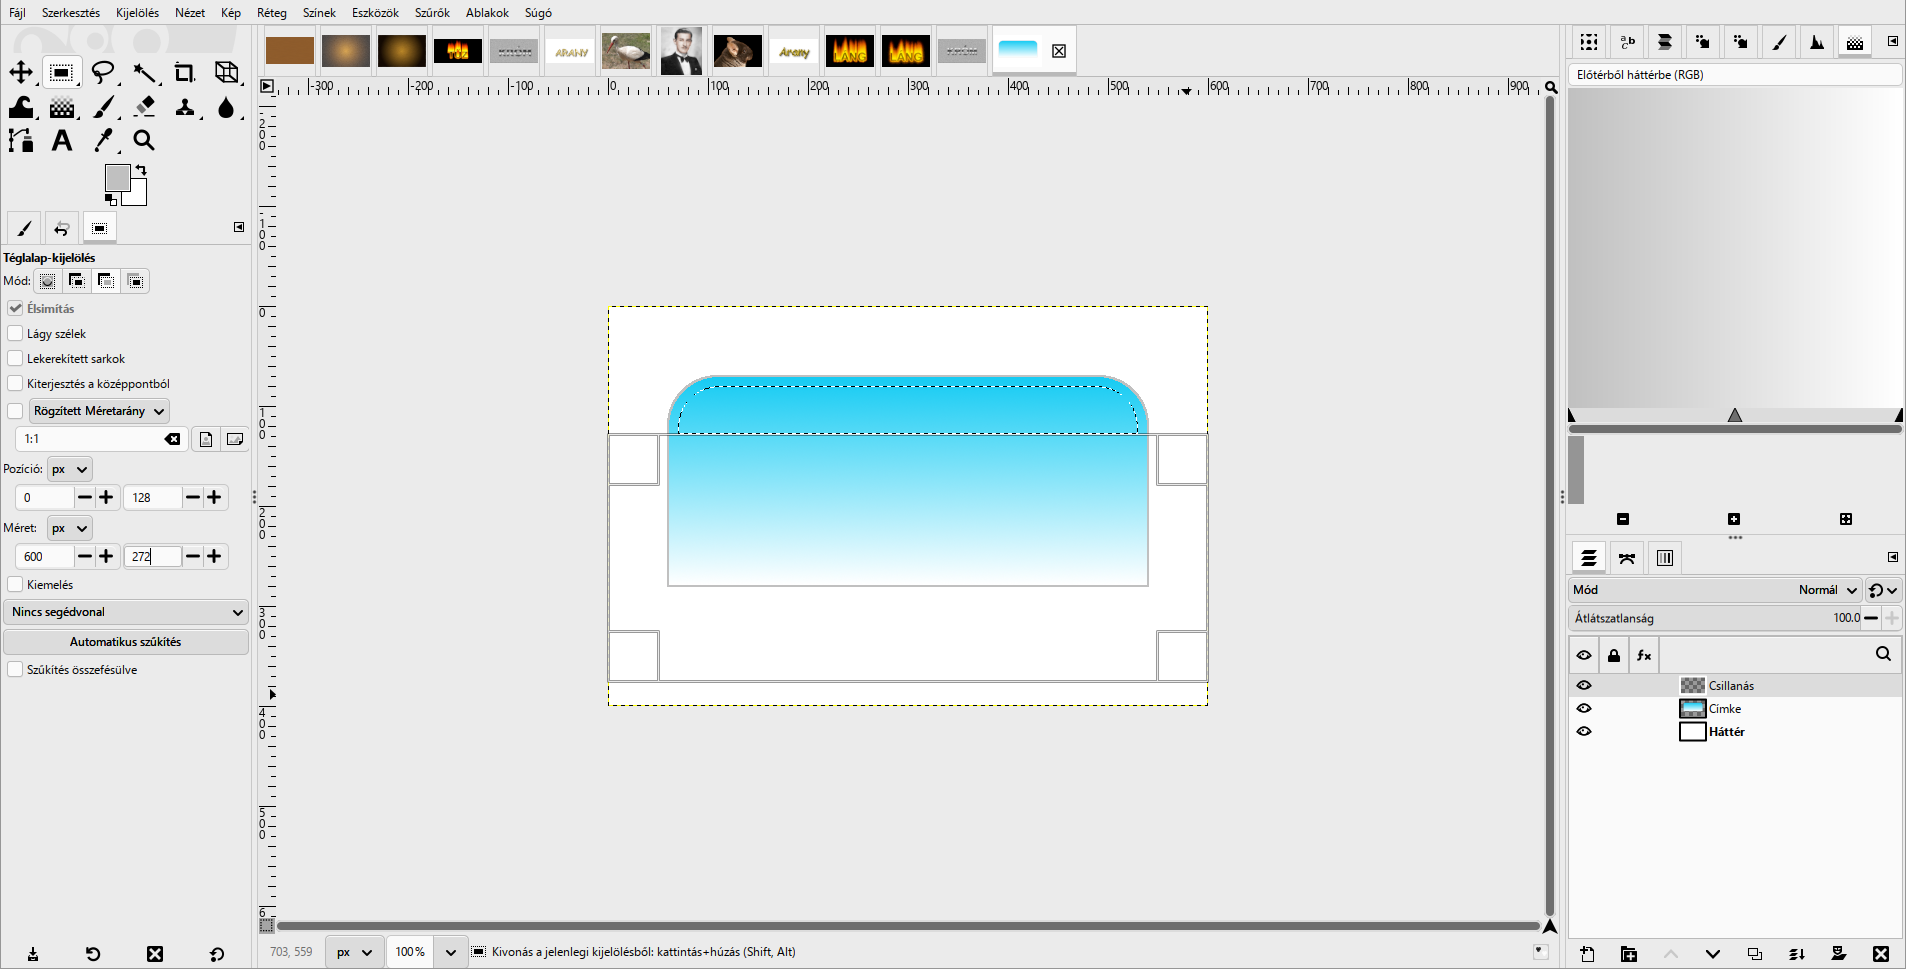This screenshot has height=969, width=1906.
Task: Delete the selected layer
Action: (1880, 954)
